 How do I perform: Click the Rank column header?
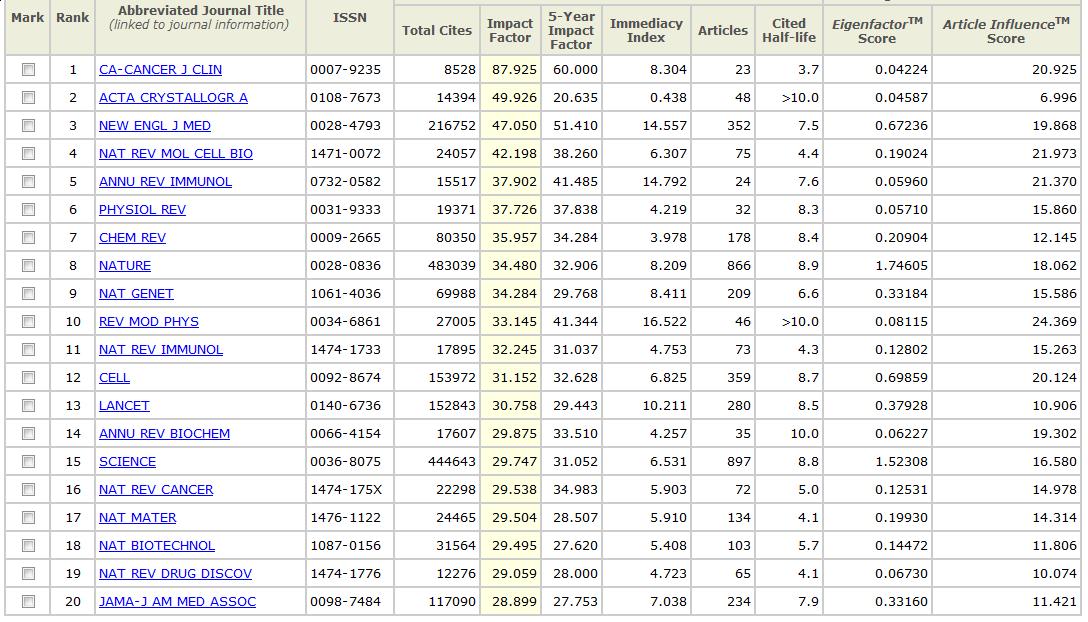click(x=73, y=17)
